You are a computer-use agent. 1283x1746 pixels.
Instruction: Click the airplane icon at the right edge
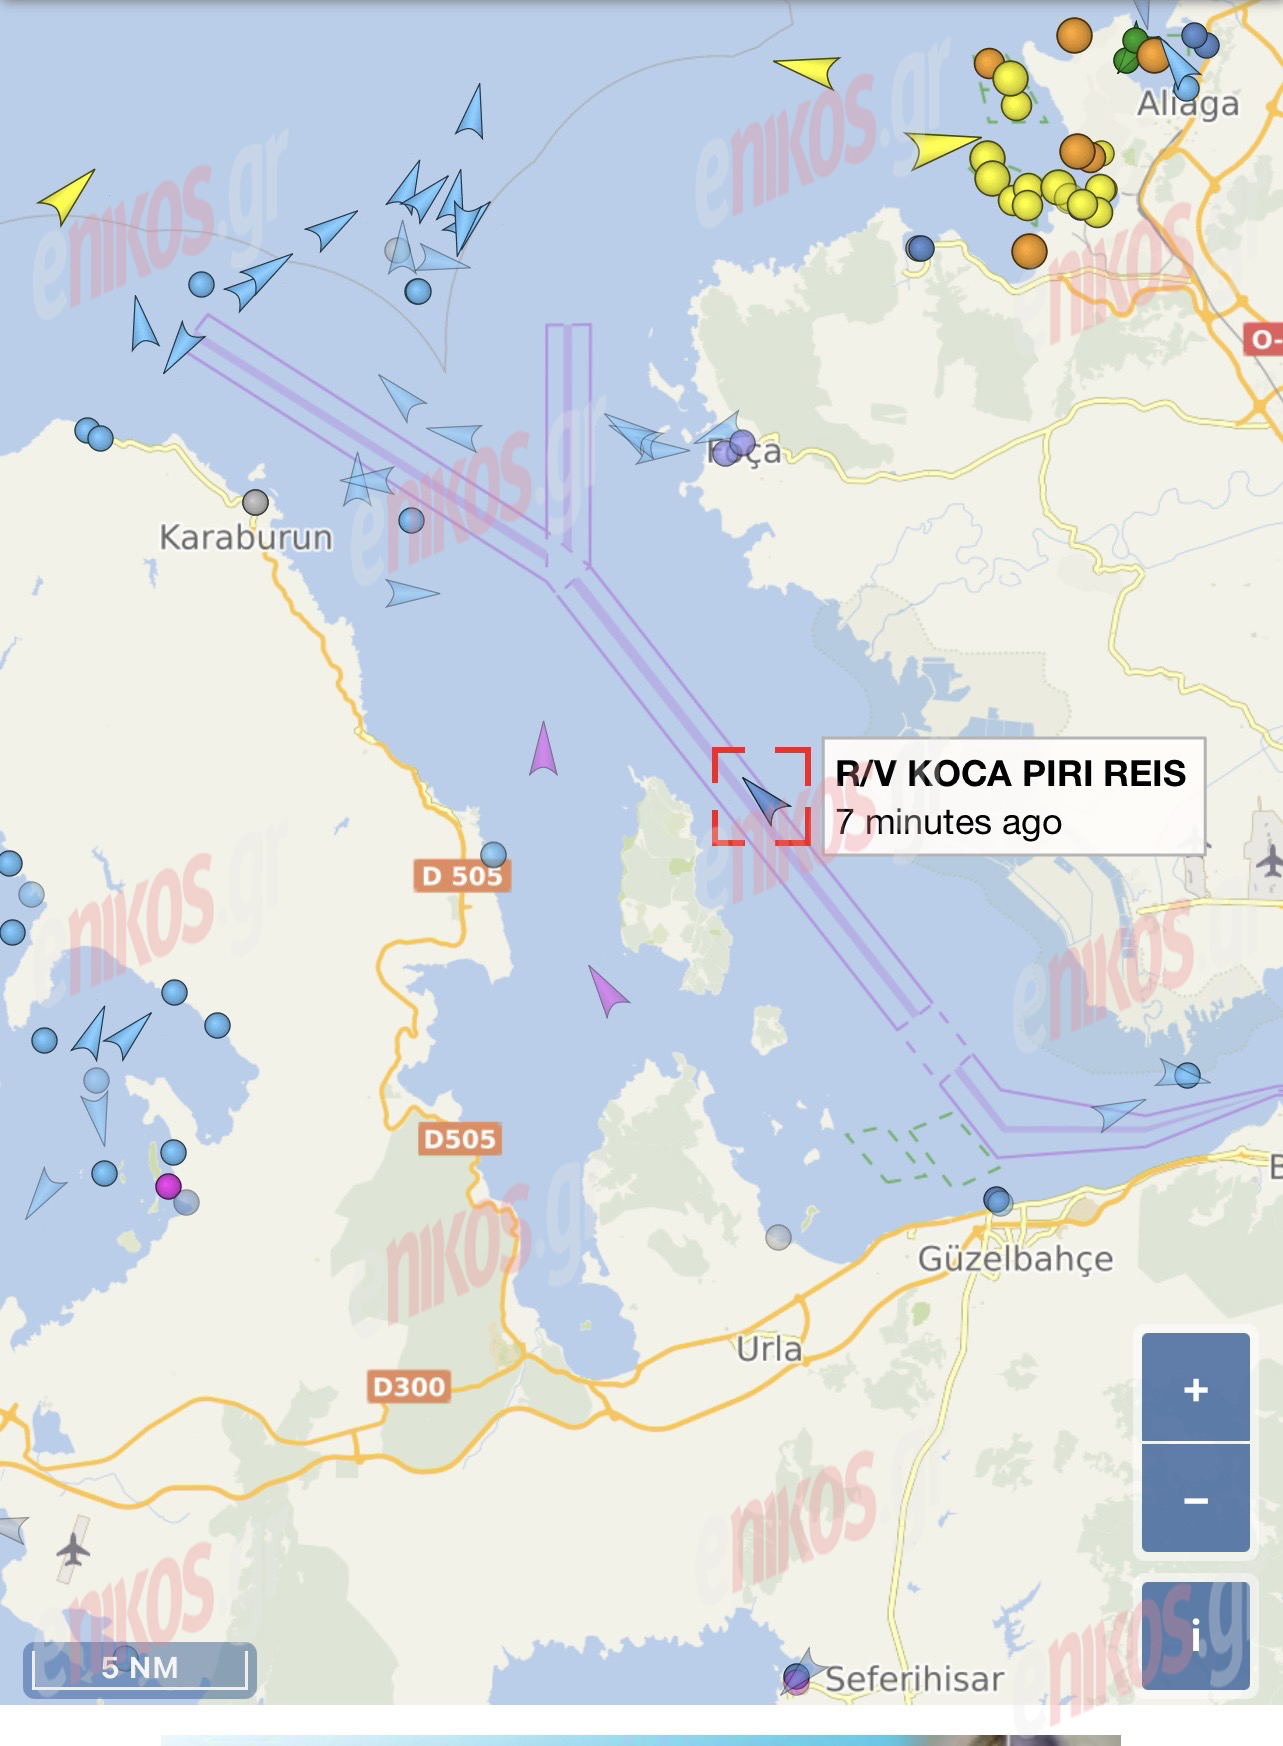click(1269, 859)
